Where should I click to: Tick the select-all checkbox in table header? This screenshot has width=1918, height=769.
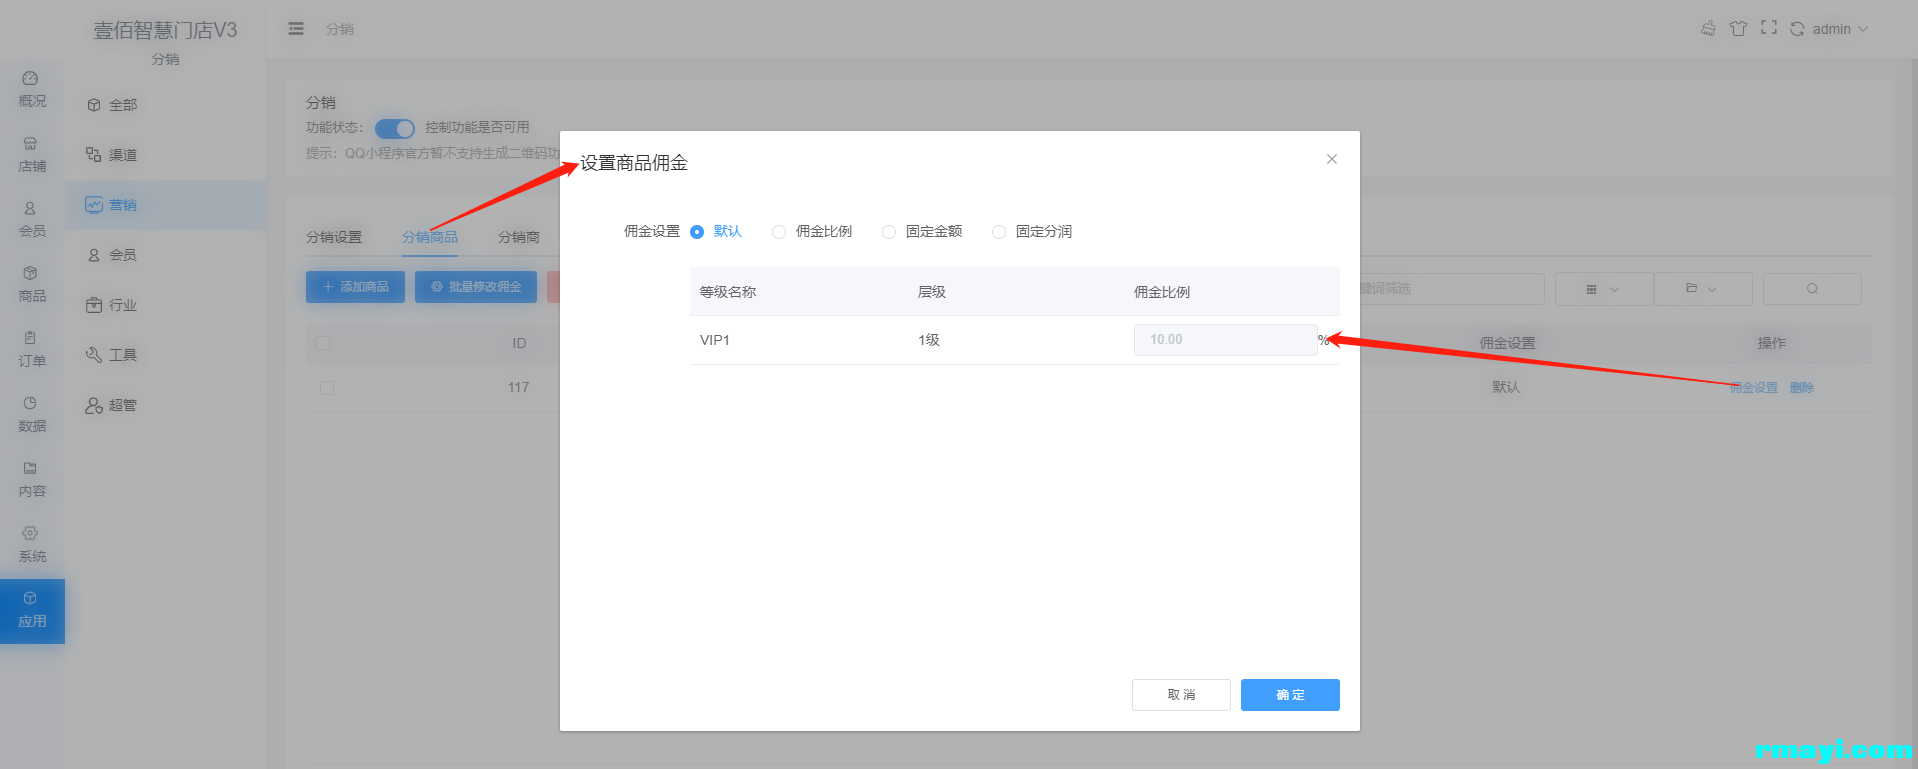point(323,343)
